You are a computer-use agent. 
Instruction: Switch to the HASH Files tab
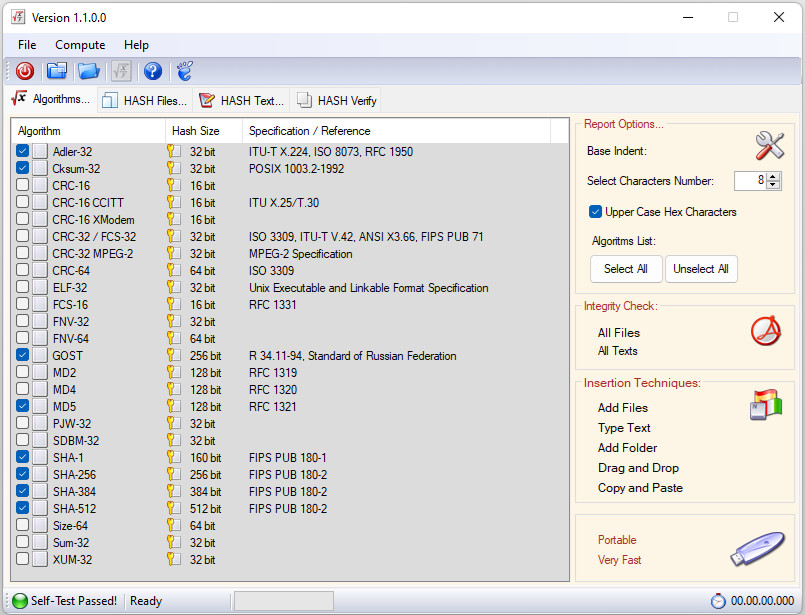pyautogui.click(x=144, y=100)
